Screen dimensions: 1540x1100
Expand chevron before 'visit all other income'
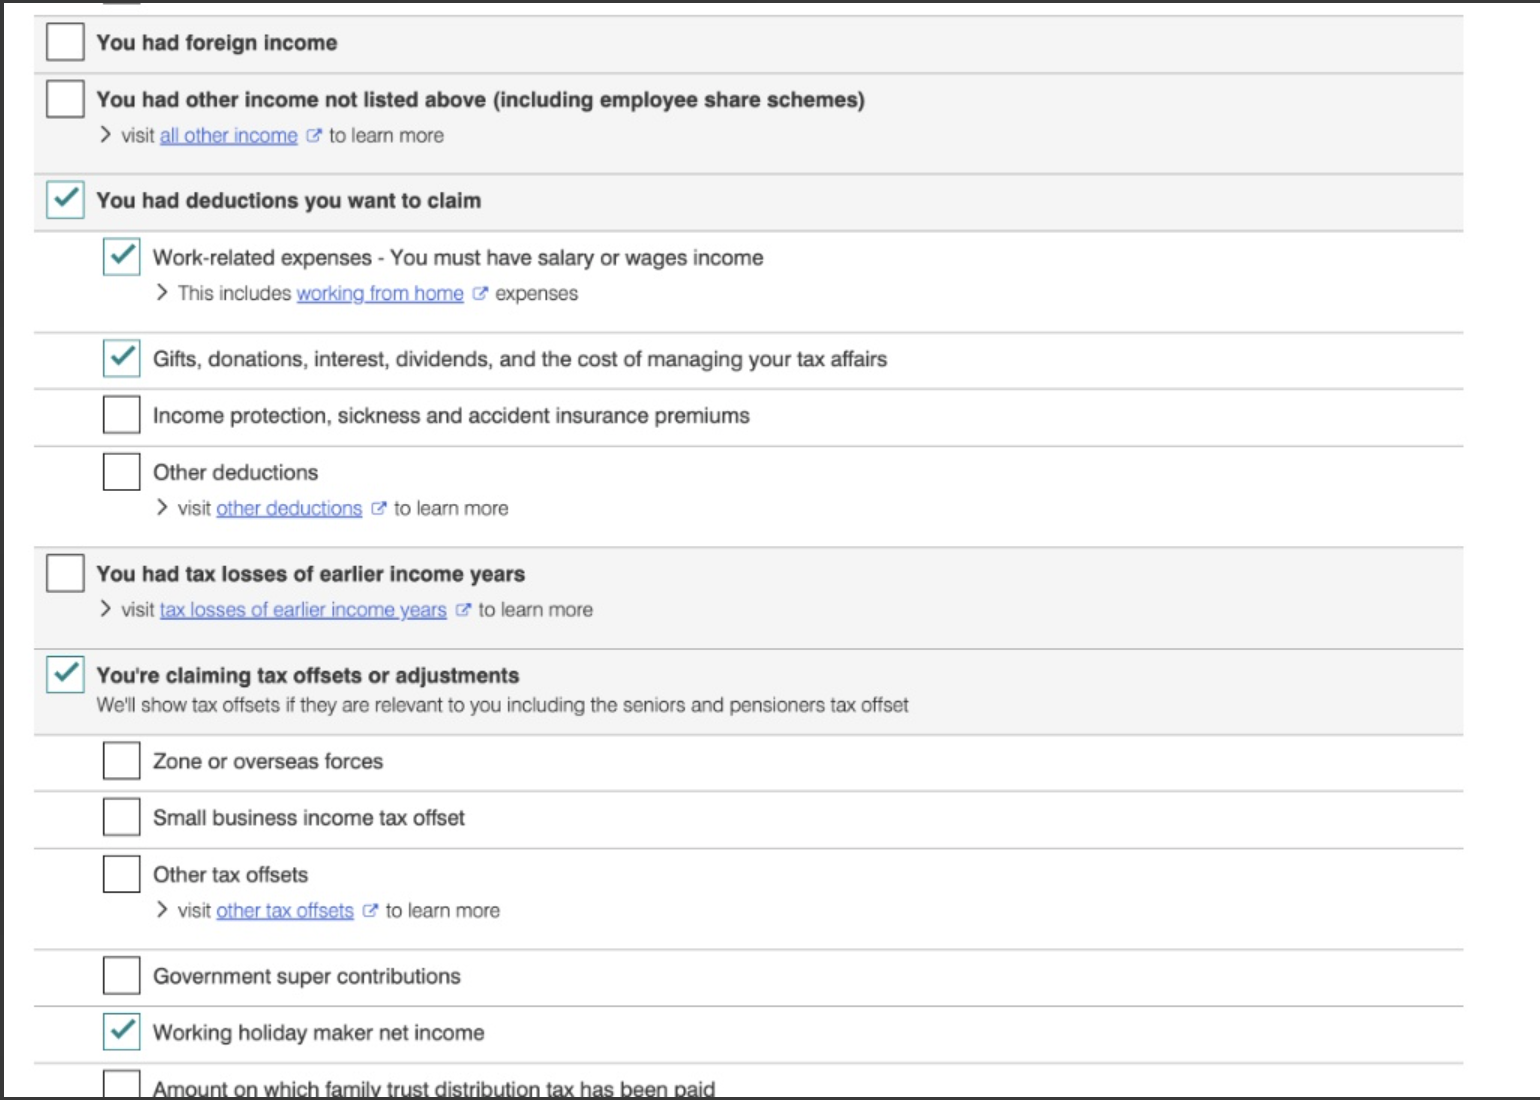[105, 135]
